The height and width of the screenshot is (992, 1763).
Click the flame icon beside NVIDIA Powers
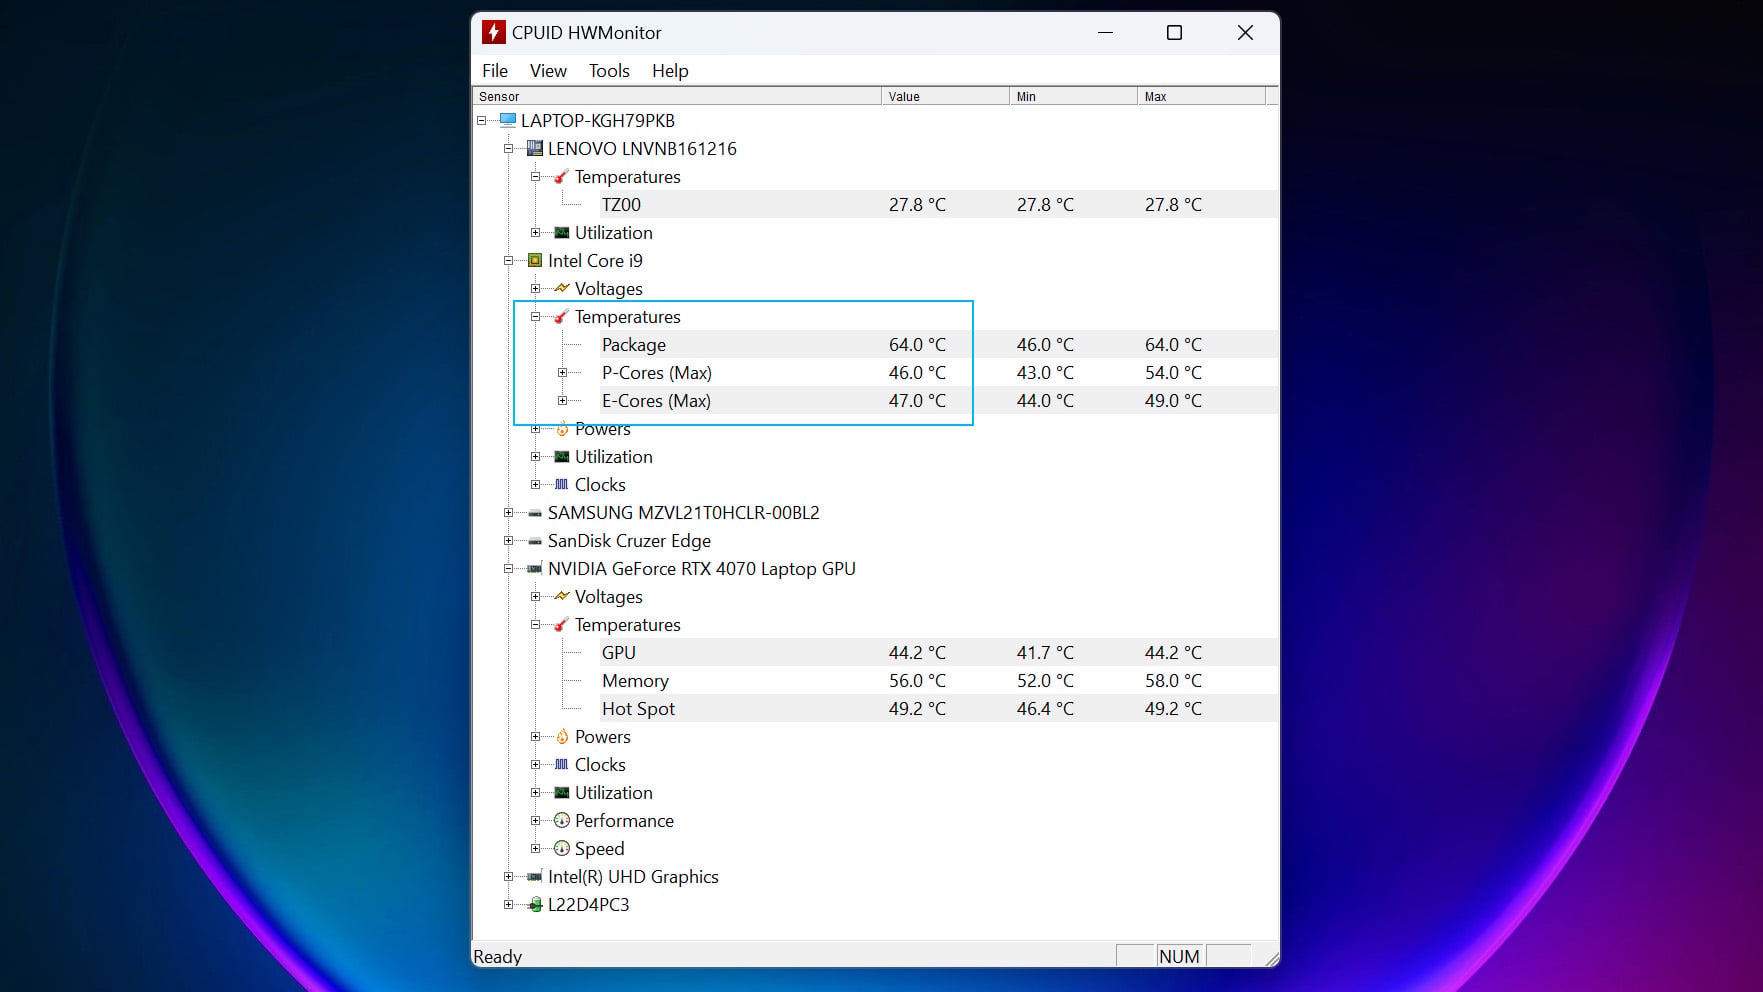click(x=562, y=736)
